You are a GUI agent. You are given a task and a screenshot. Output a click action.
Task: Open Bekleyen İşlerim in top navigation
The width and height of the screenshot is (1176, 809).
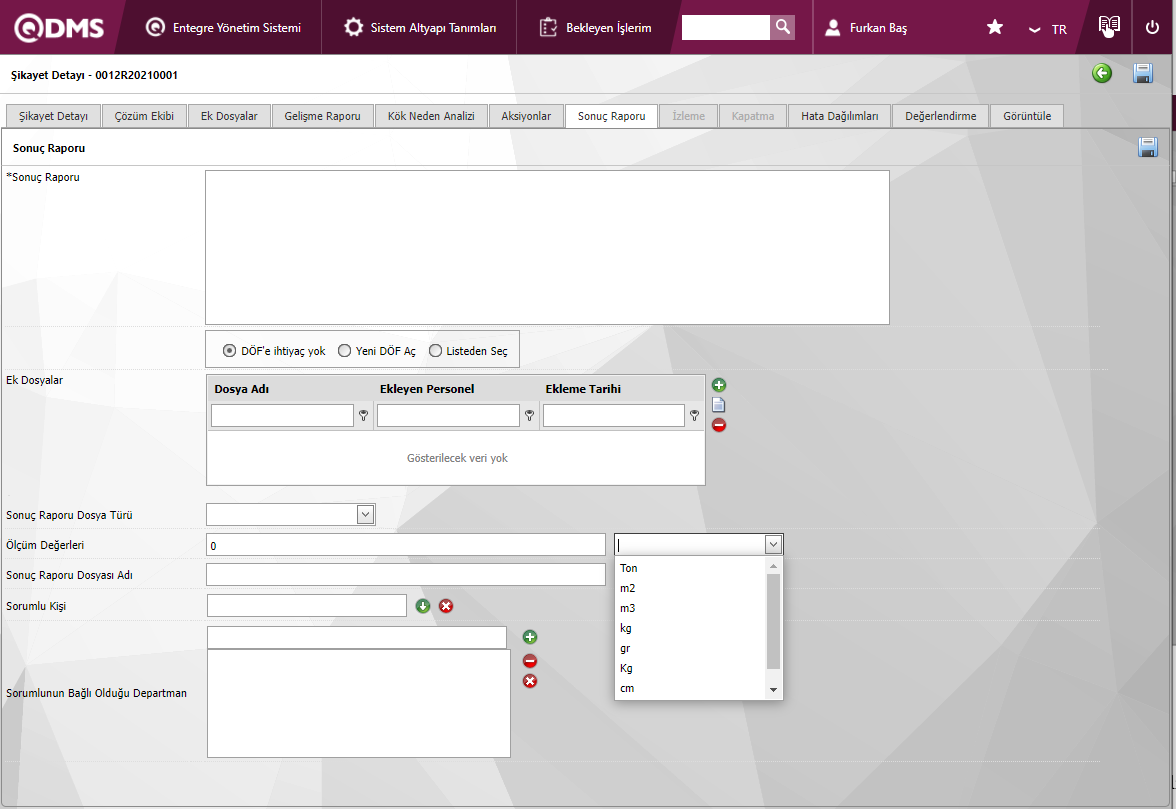click(595, 28)
